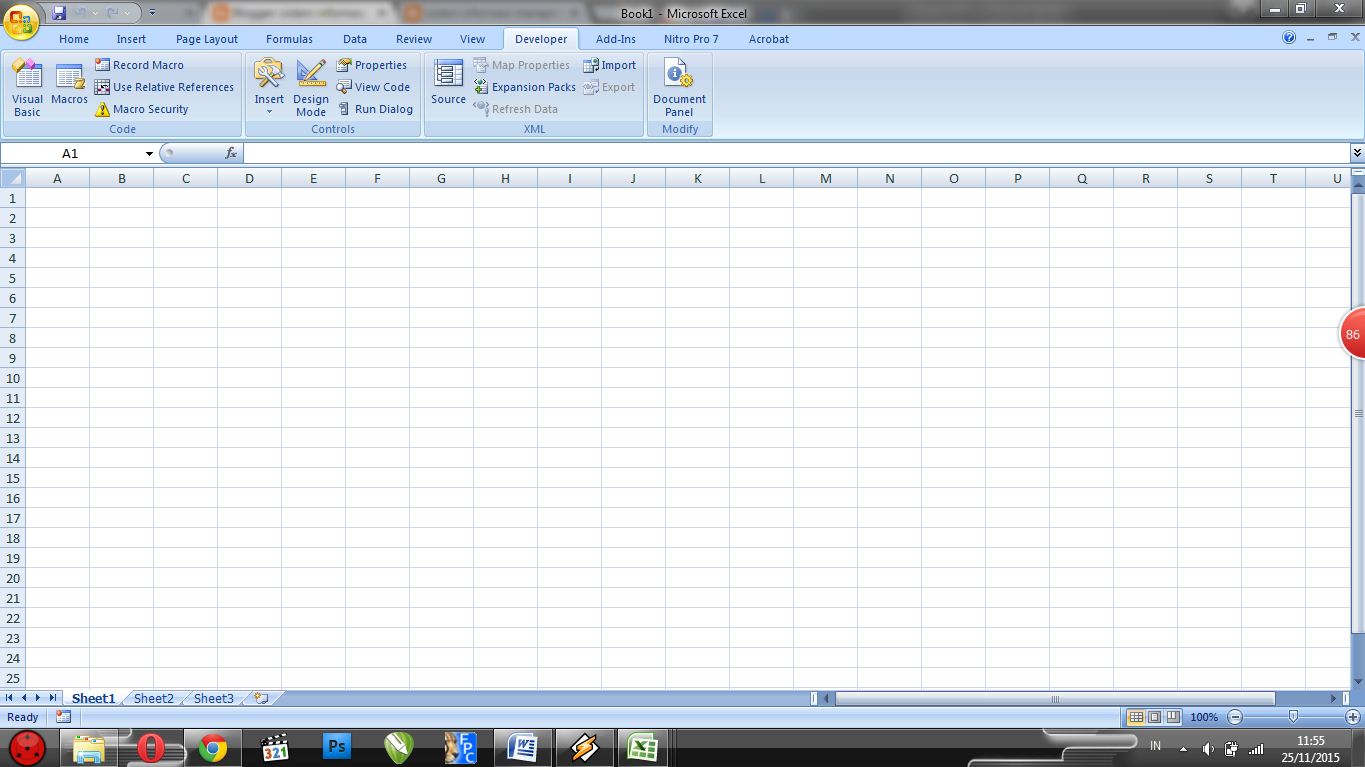Screen dimensions: 1365x767
Task: Open Macro Security settings
Action: (x=141, y=109)
